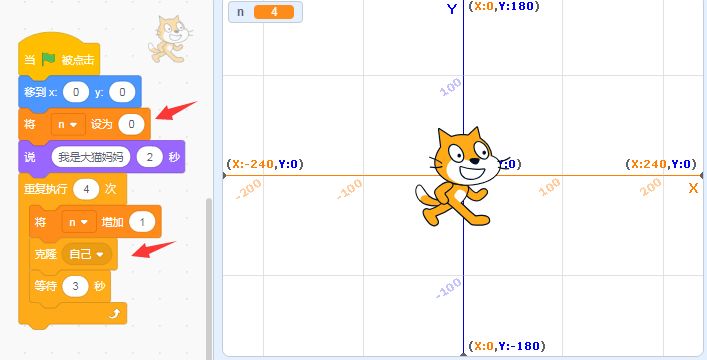Image resolution: width=707 pixels, height=360 pixels.
Task: Click the say text field 我是大猫妈妈
Action: pos(91,157)
